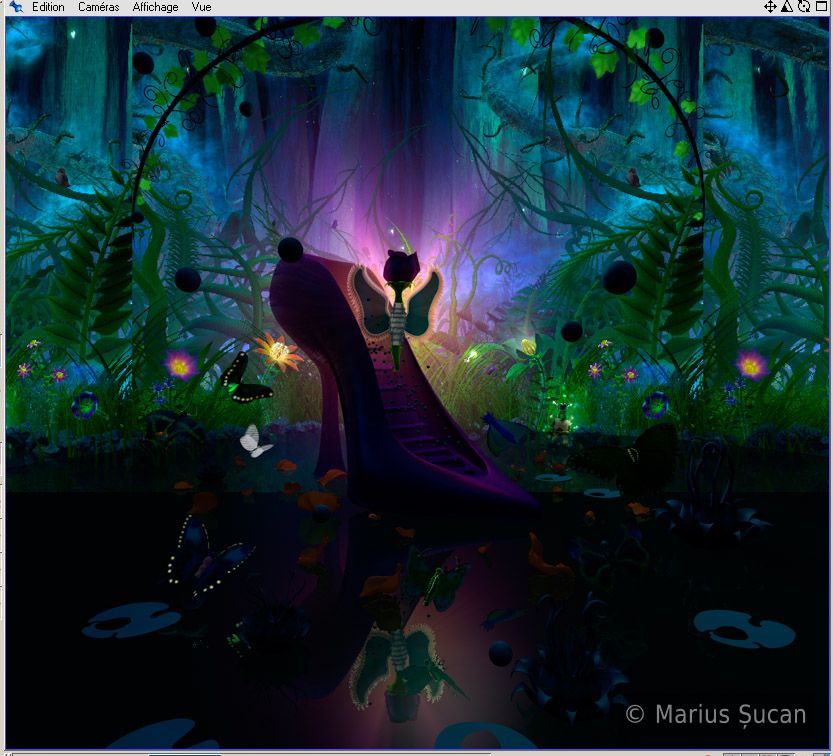Click the pan camera move icon
The image size is (833, 756).
pyautogui.click(x=770, y=7)
